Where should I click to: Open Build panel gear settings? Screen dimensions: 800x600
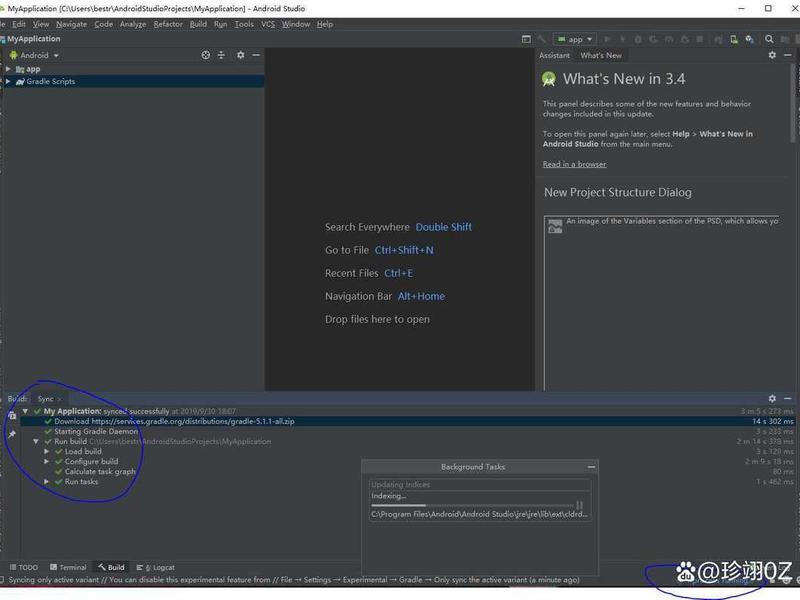[x=772, y=398]
